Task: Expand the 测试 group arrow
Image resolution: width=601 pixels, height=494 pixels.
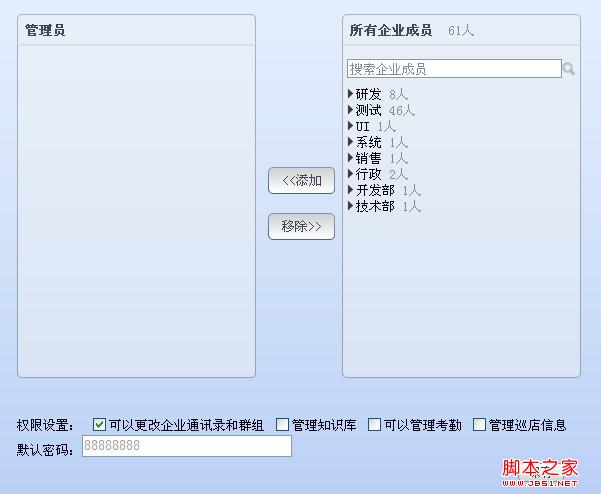Action: 351,110
